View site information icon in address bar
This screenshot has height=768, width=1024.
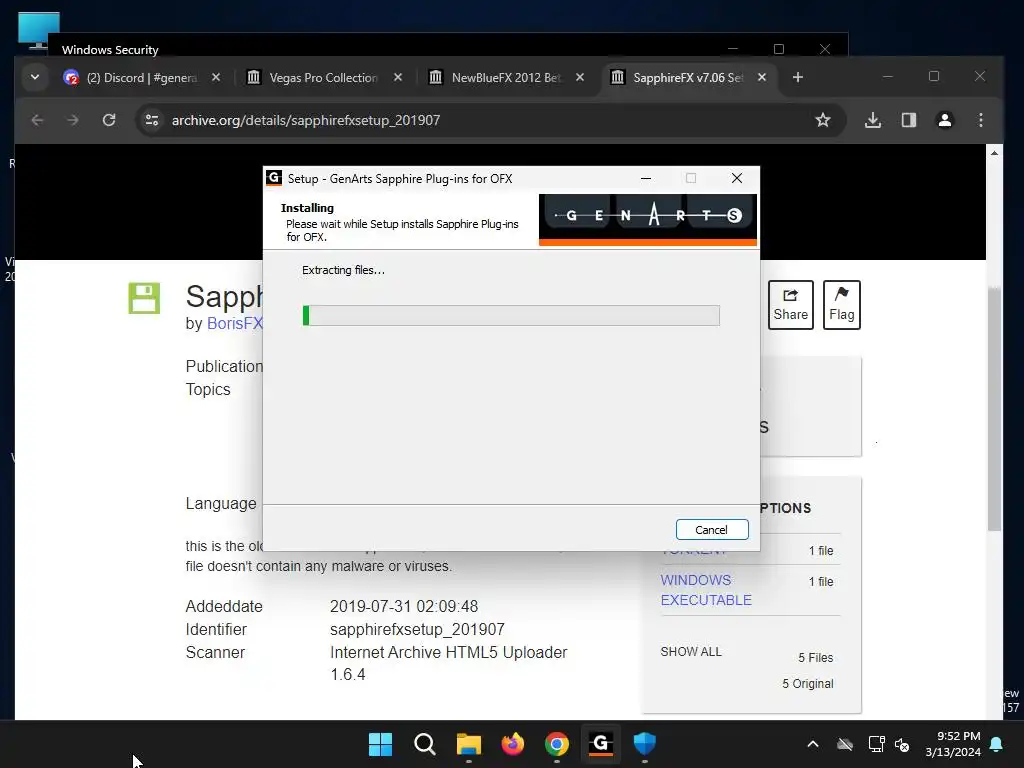point(152,120)
